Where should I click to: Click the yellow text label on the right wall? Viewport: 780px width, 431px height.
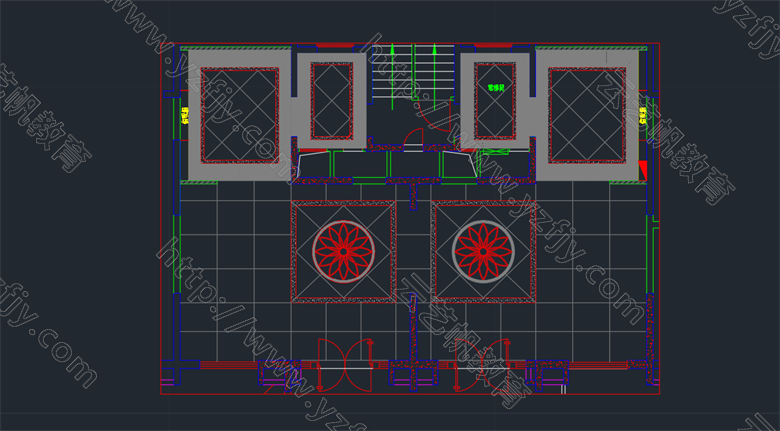pyautogui.click(x=642, y=117)
